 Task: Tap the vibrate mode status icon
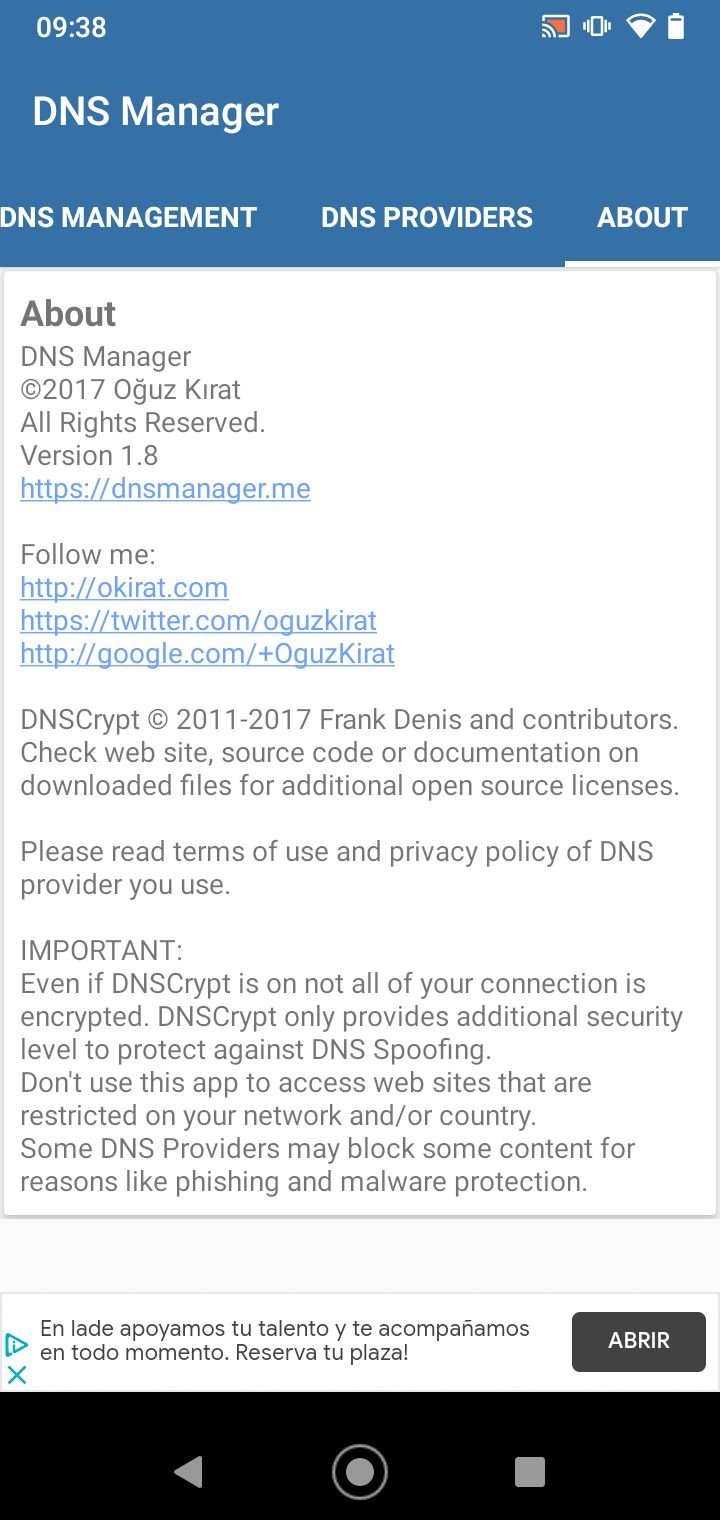597,27
